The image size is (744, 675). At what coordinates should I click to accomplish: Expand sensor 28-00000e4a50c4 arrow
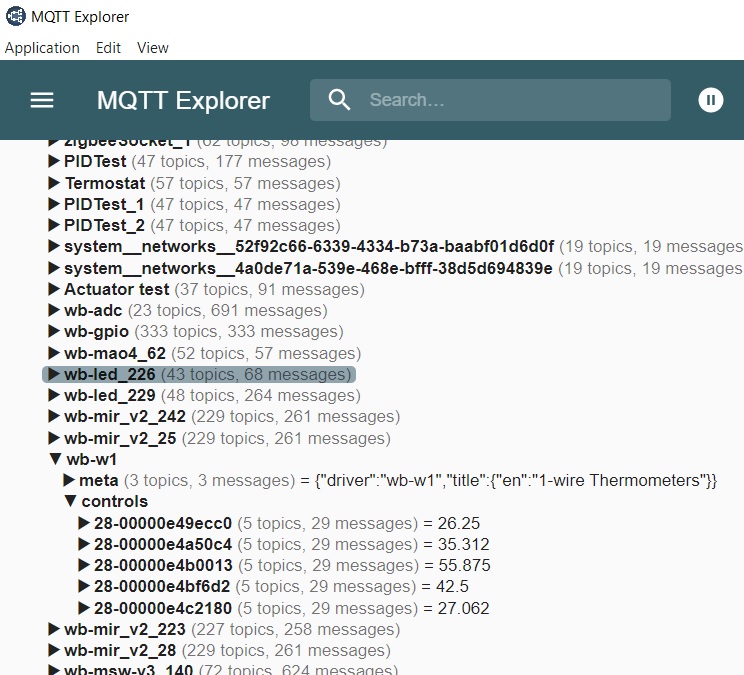84,544
